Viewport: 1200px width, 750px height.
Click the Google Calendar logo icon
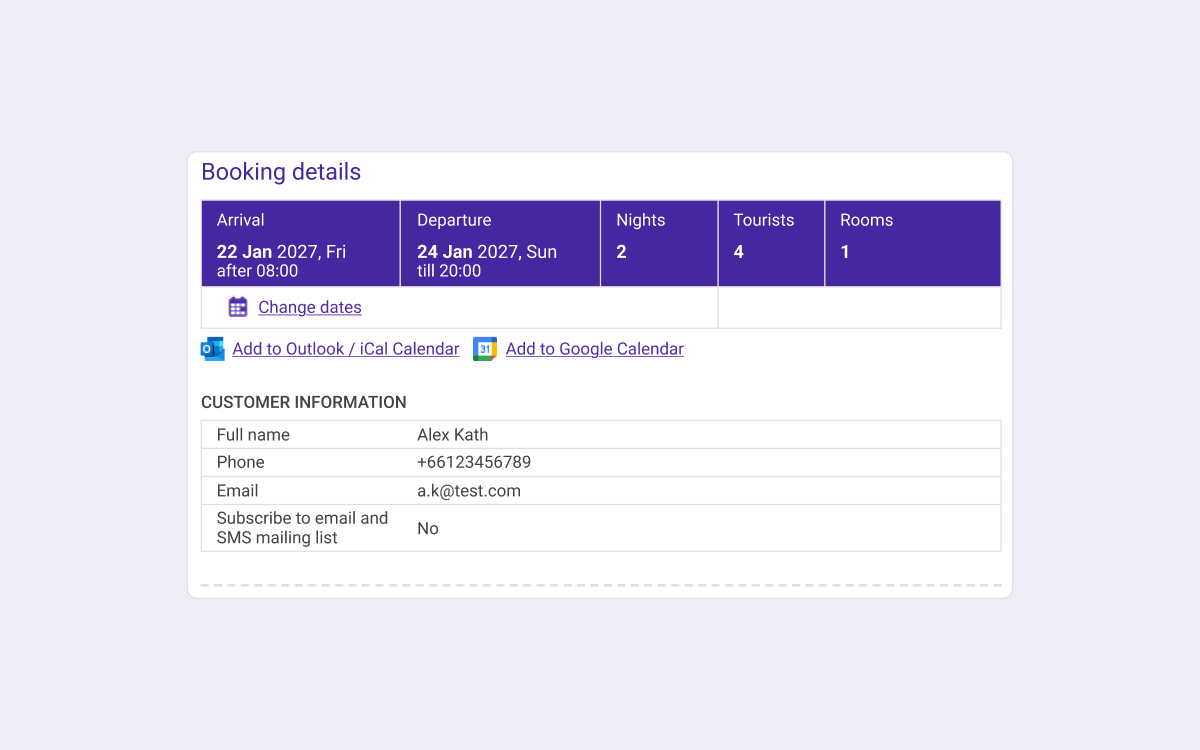485,349
